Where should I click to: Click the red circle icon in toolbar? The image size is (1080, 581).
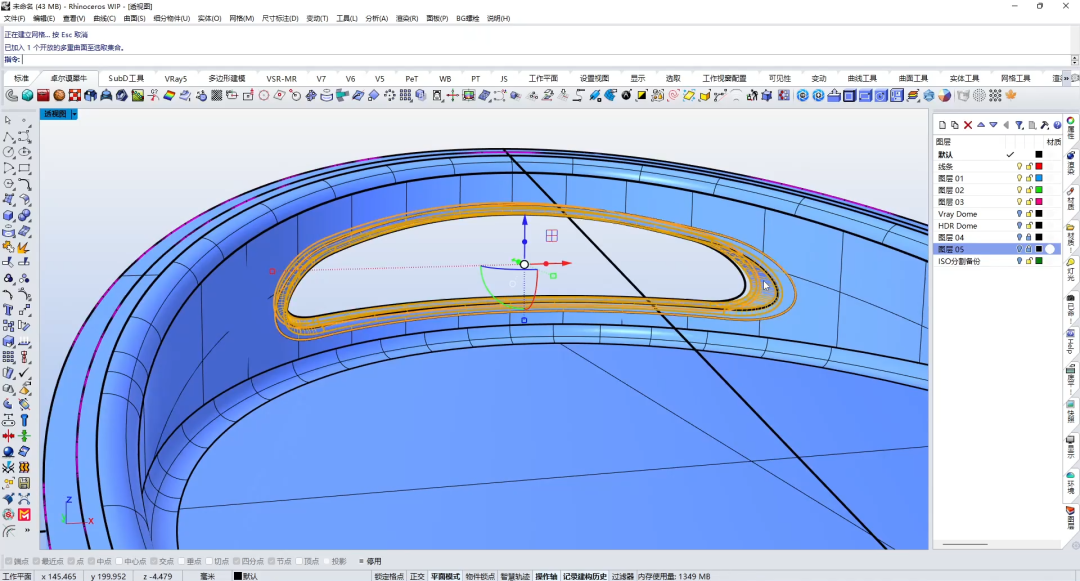coord(264,96)
